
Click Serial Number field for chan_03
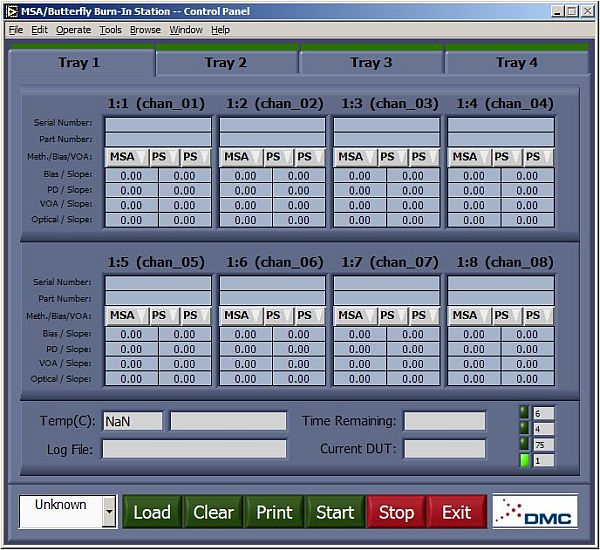[x=386, y=124]
